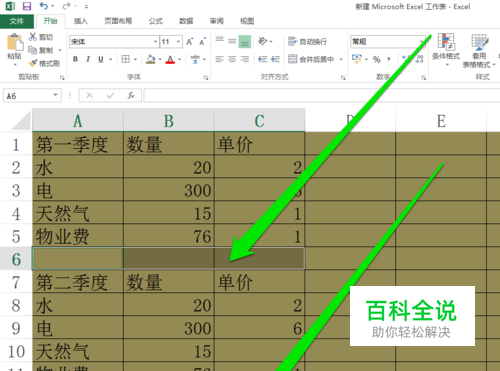The height and width of the screenshot is (371, 500).
Task: Click the Name Box showing A6
Action: 28,96
